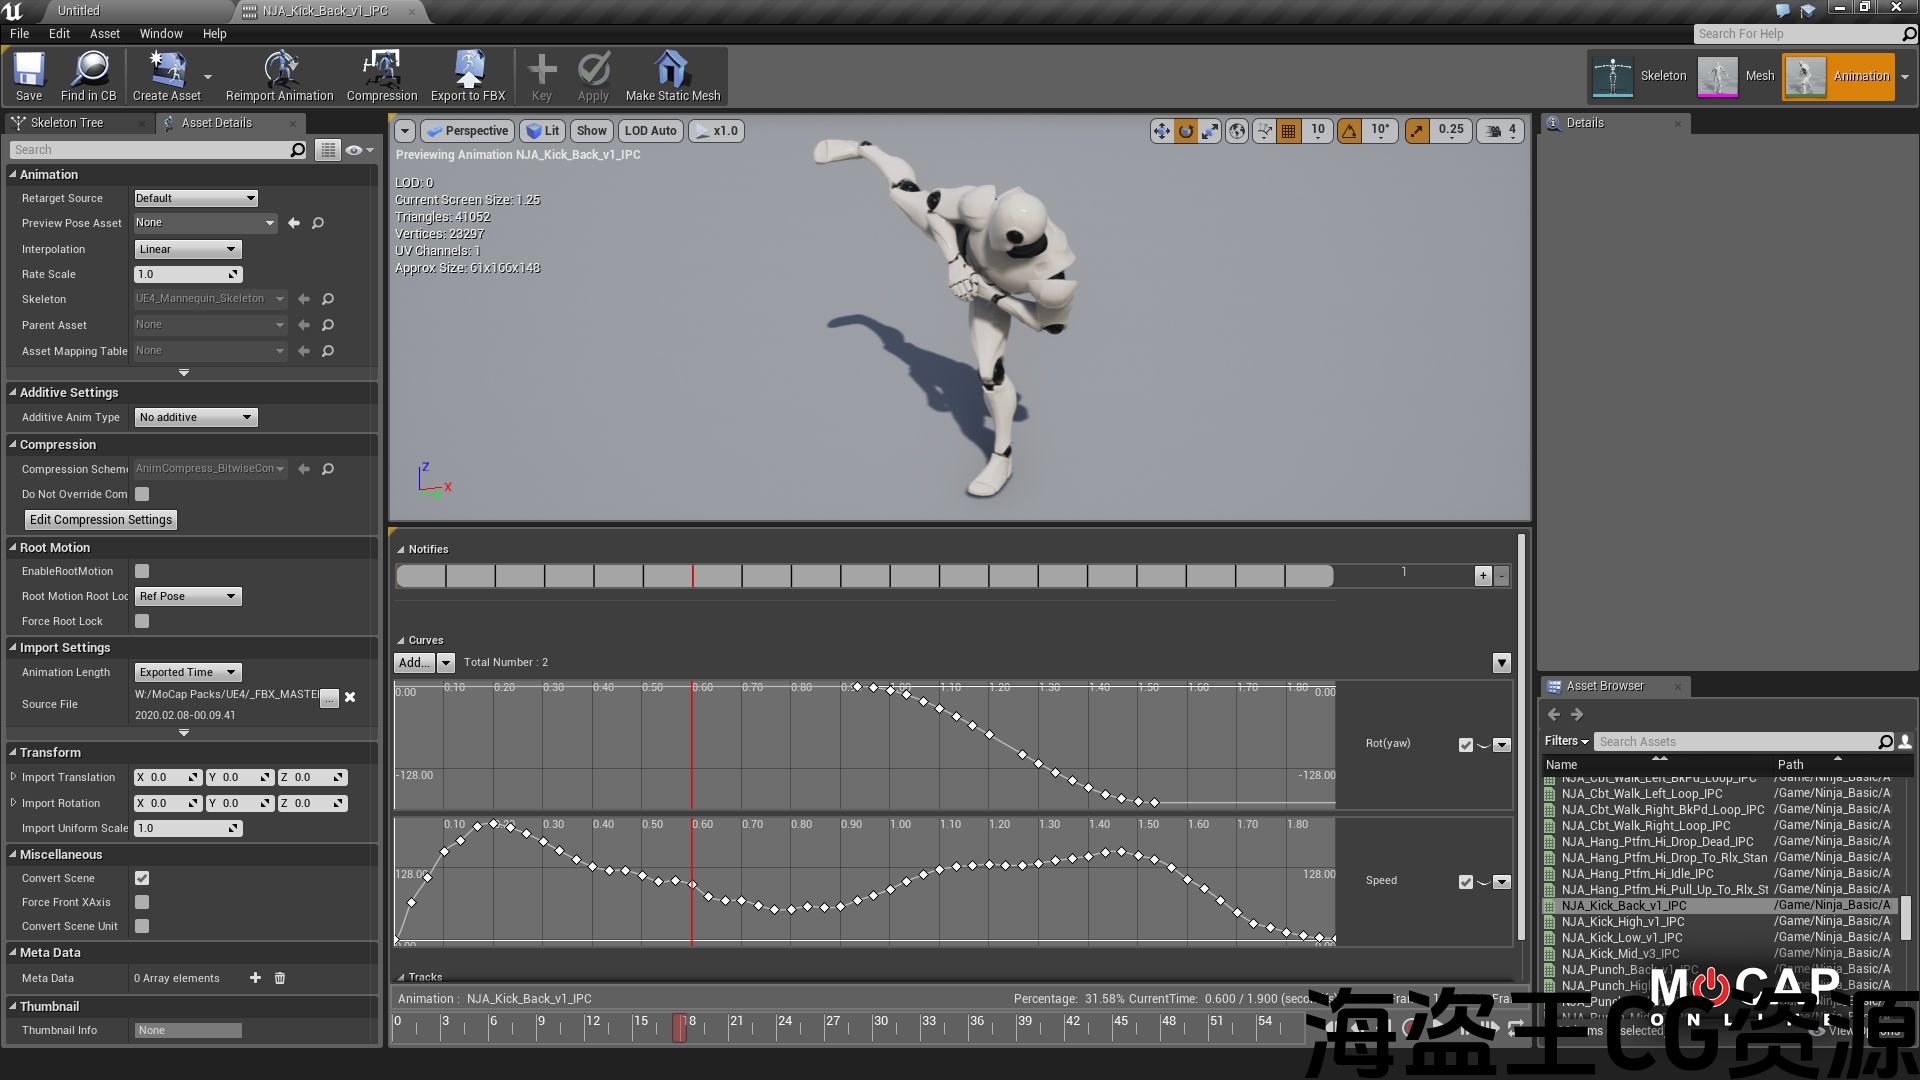The height and width of the screenshot is (1080, 1920).
Task: Uncheck the Convert Scene checkbox
Action: point(142,878)
